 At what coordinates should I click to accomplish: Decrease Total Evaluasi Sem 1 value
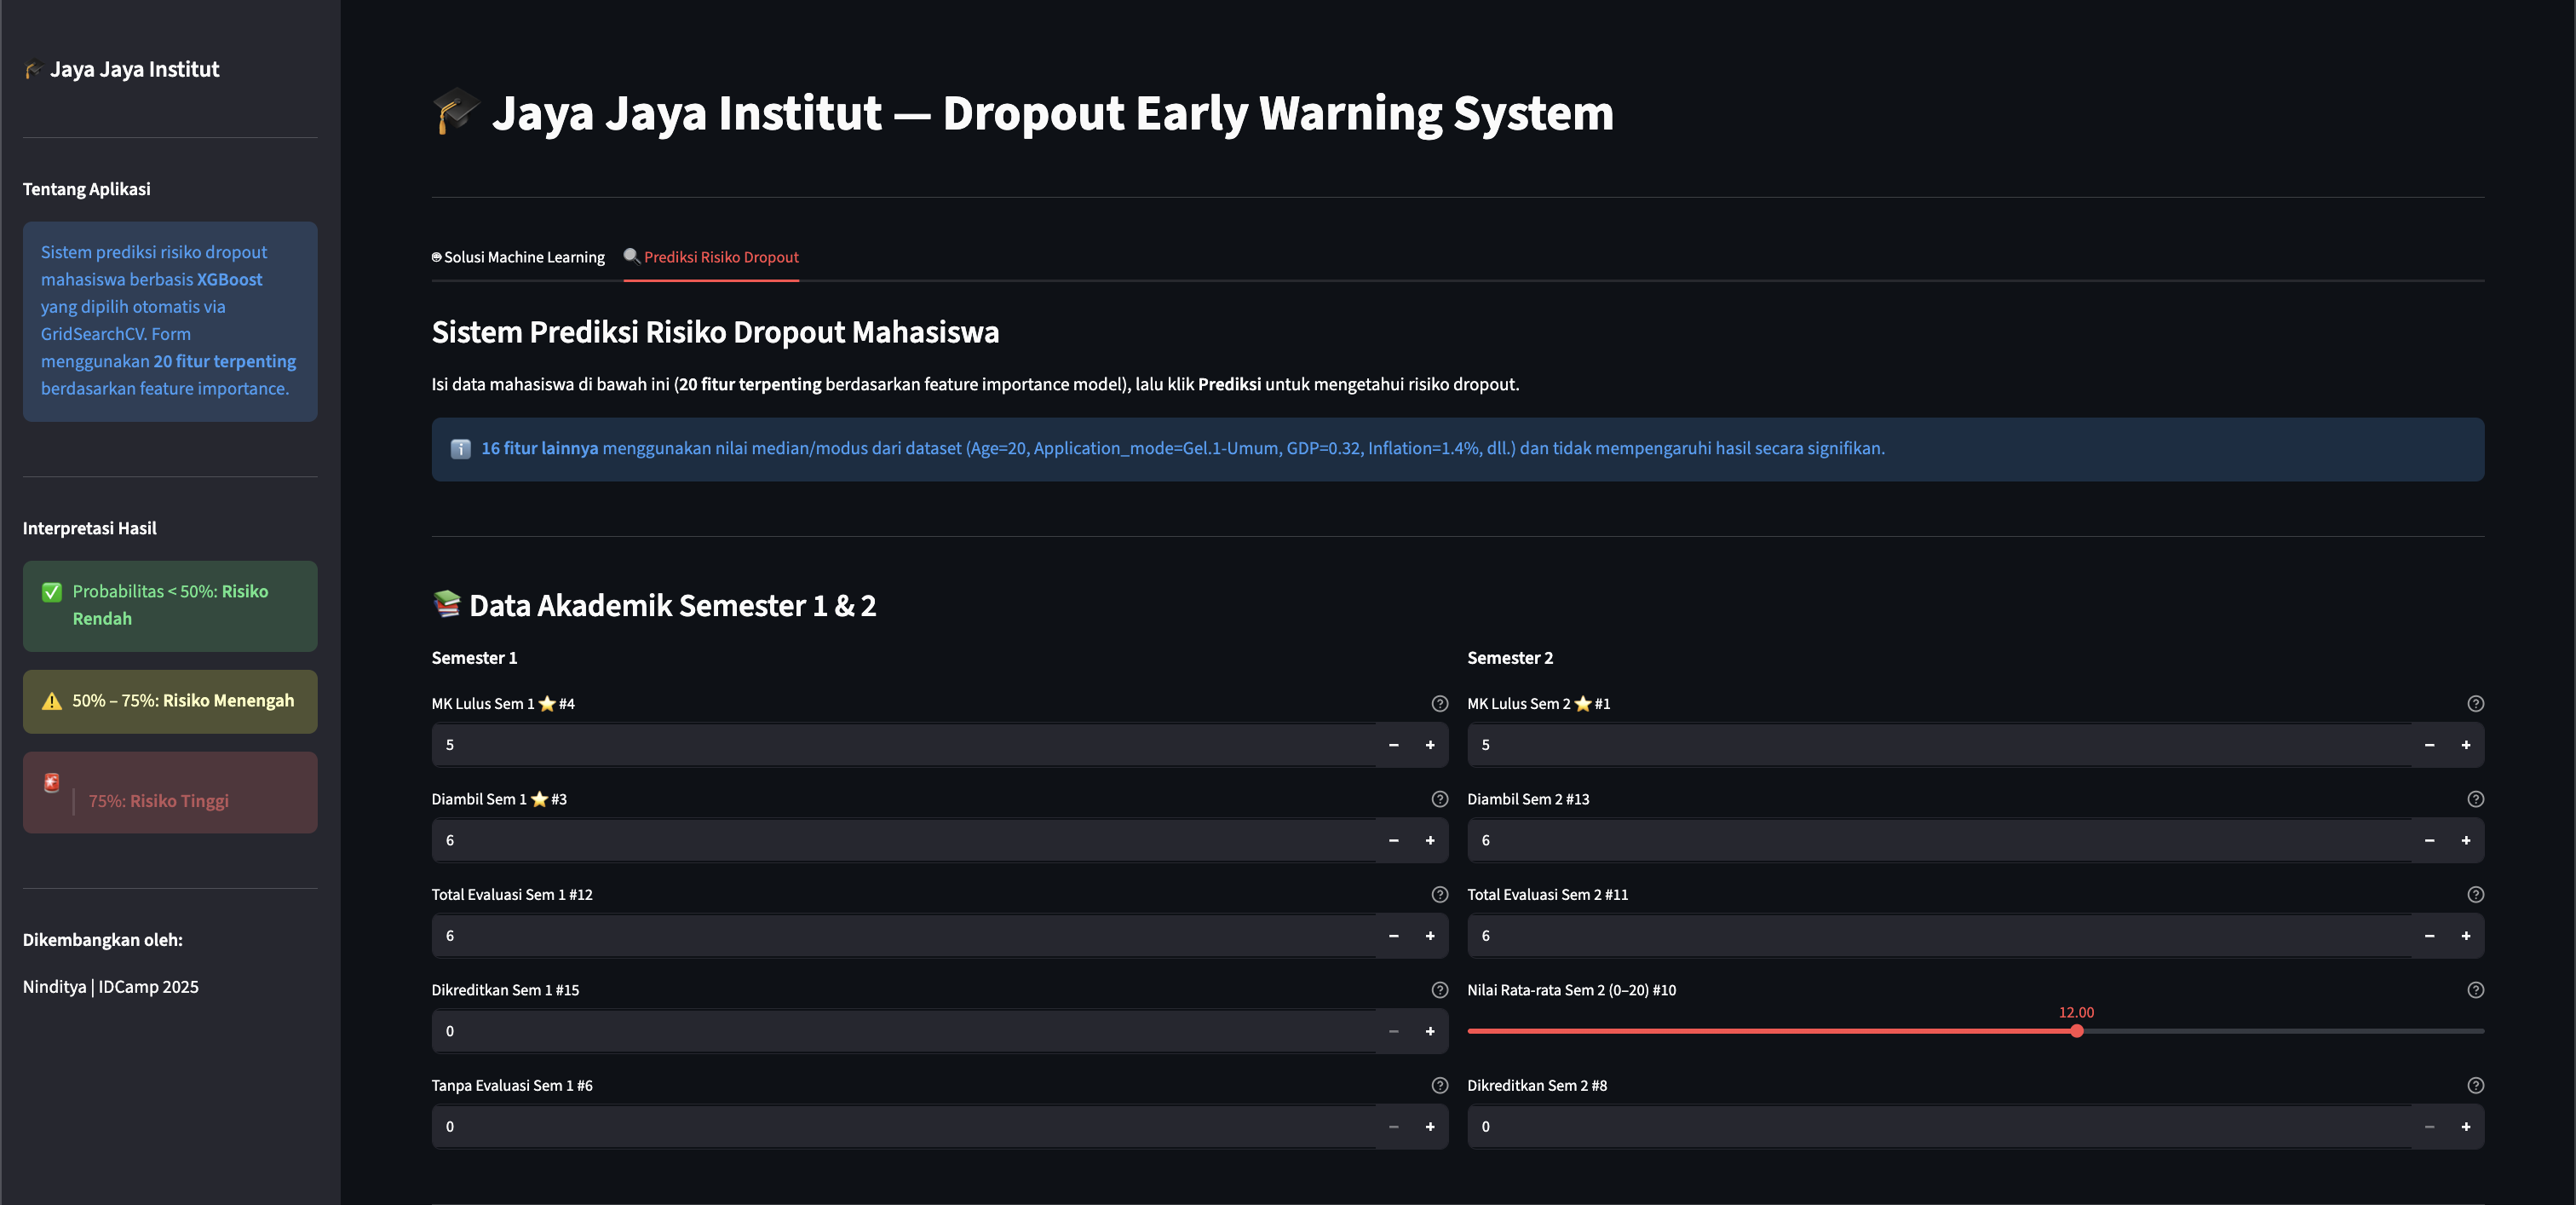(1393, 936)
